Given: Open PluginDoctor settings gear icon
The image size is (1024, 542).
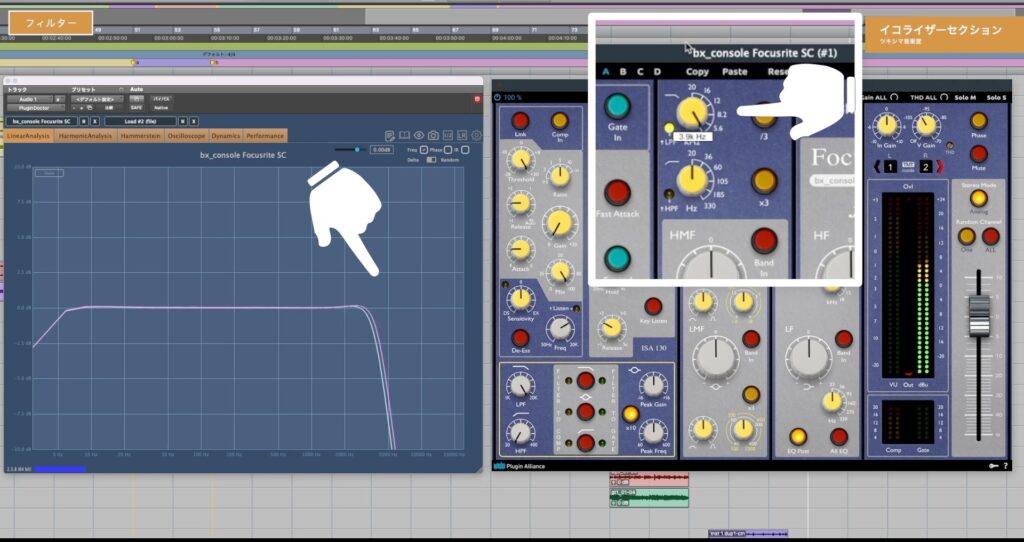Looking at the screenshot, I should pos(476,136).
